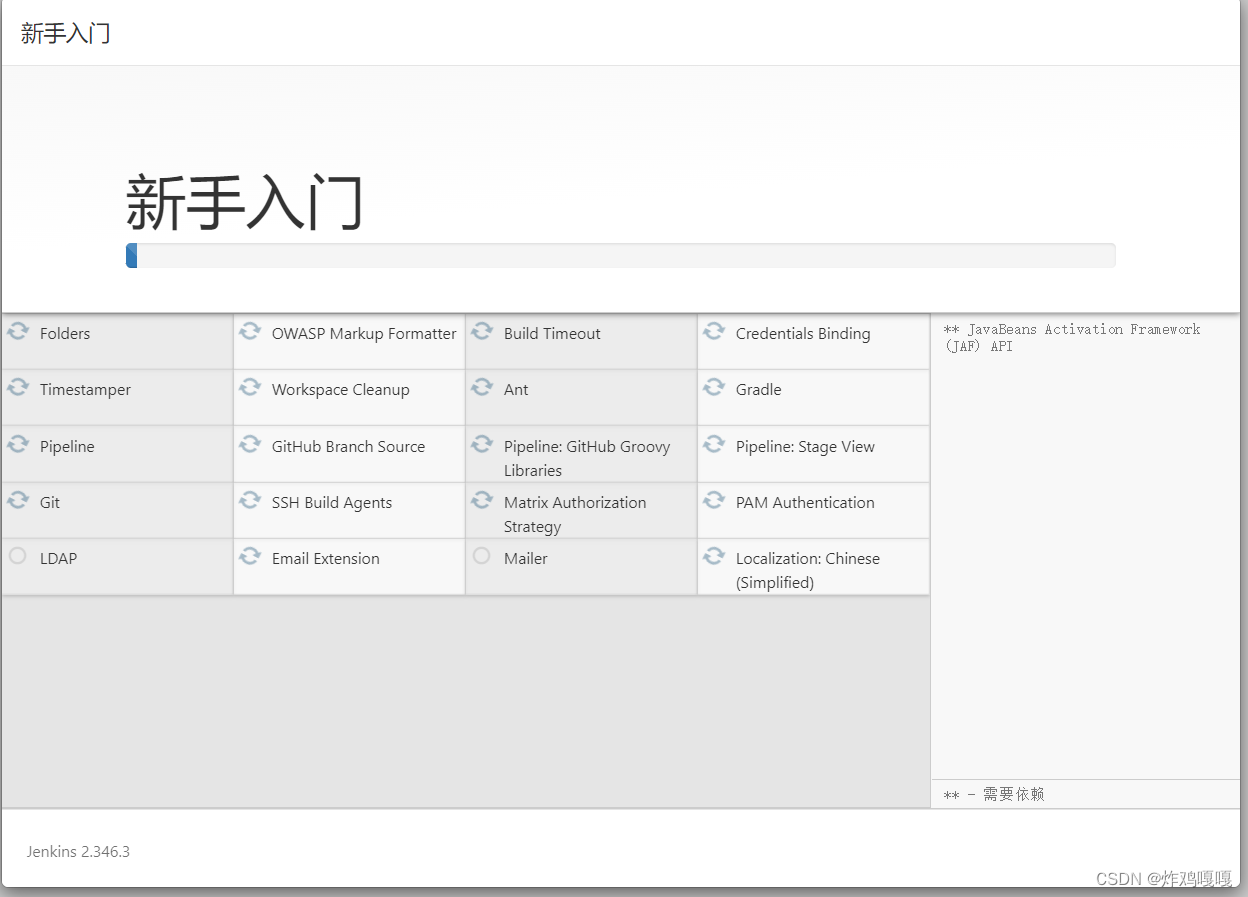Click the Pipeline plugin name
The width and height of the screenshot is (1248, 897).
coord(67,447)
